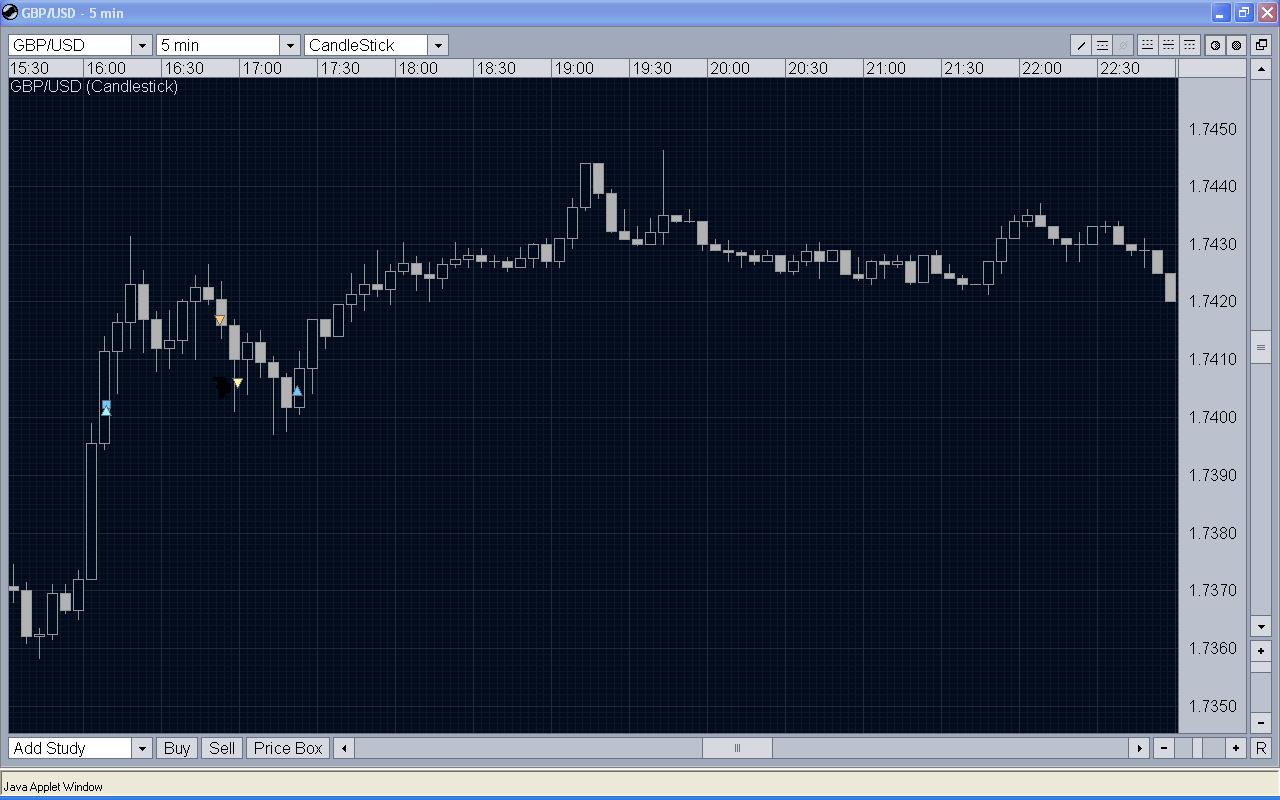Click the greyed-out delete line icon
Viewport: 1280px width, 800px height.
1123,45
